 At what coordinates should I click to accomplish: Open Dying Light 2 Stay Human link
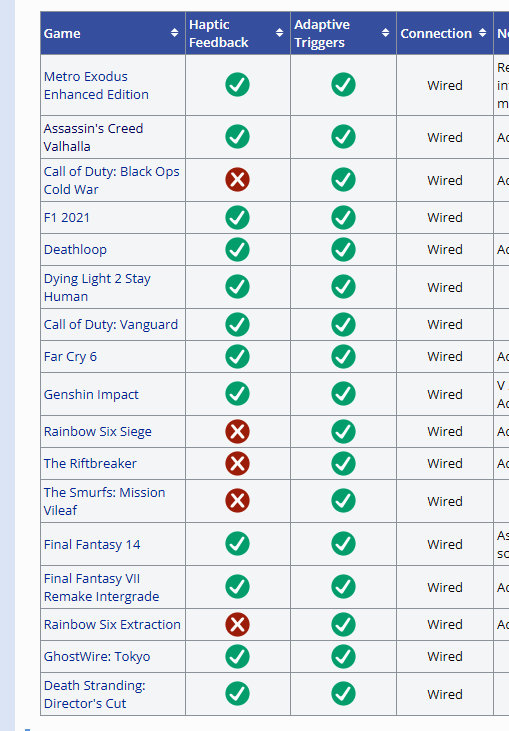click(x=97, y=287)
